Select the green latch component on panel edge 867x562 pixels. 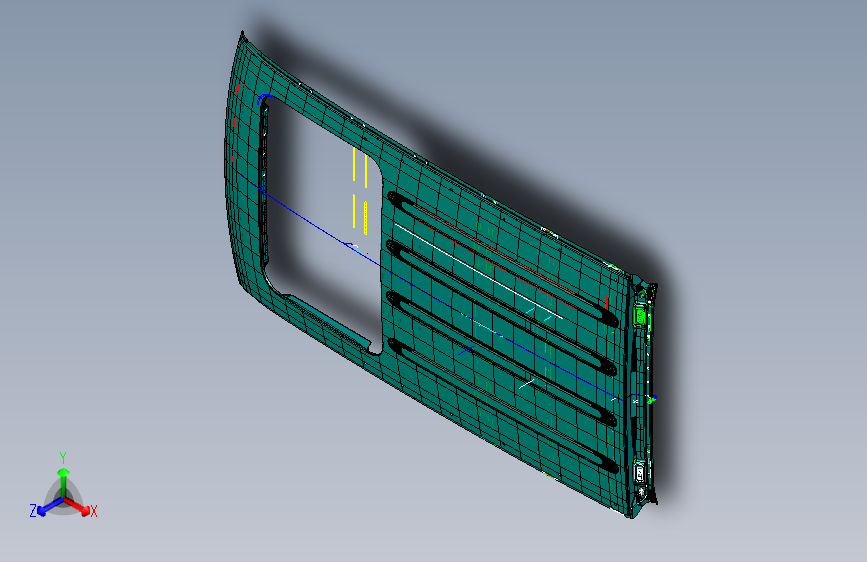(x=640, y=316)
